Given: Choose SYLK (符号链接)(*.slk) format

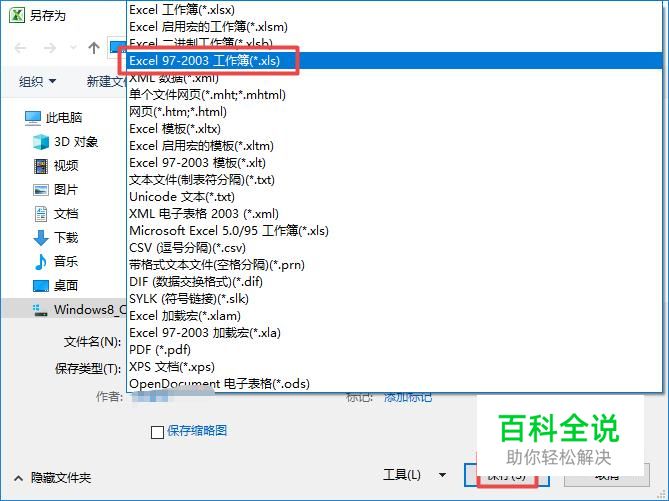Looking at the screenshot, I should [x=395, y=299].
